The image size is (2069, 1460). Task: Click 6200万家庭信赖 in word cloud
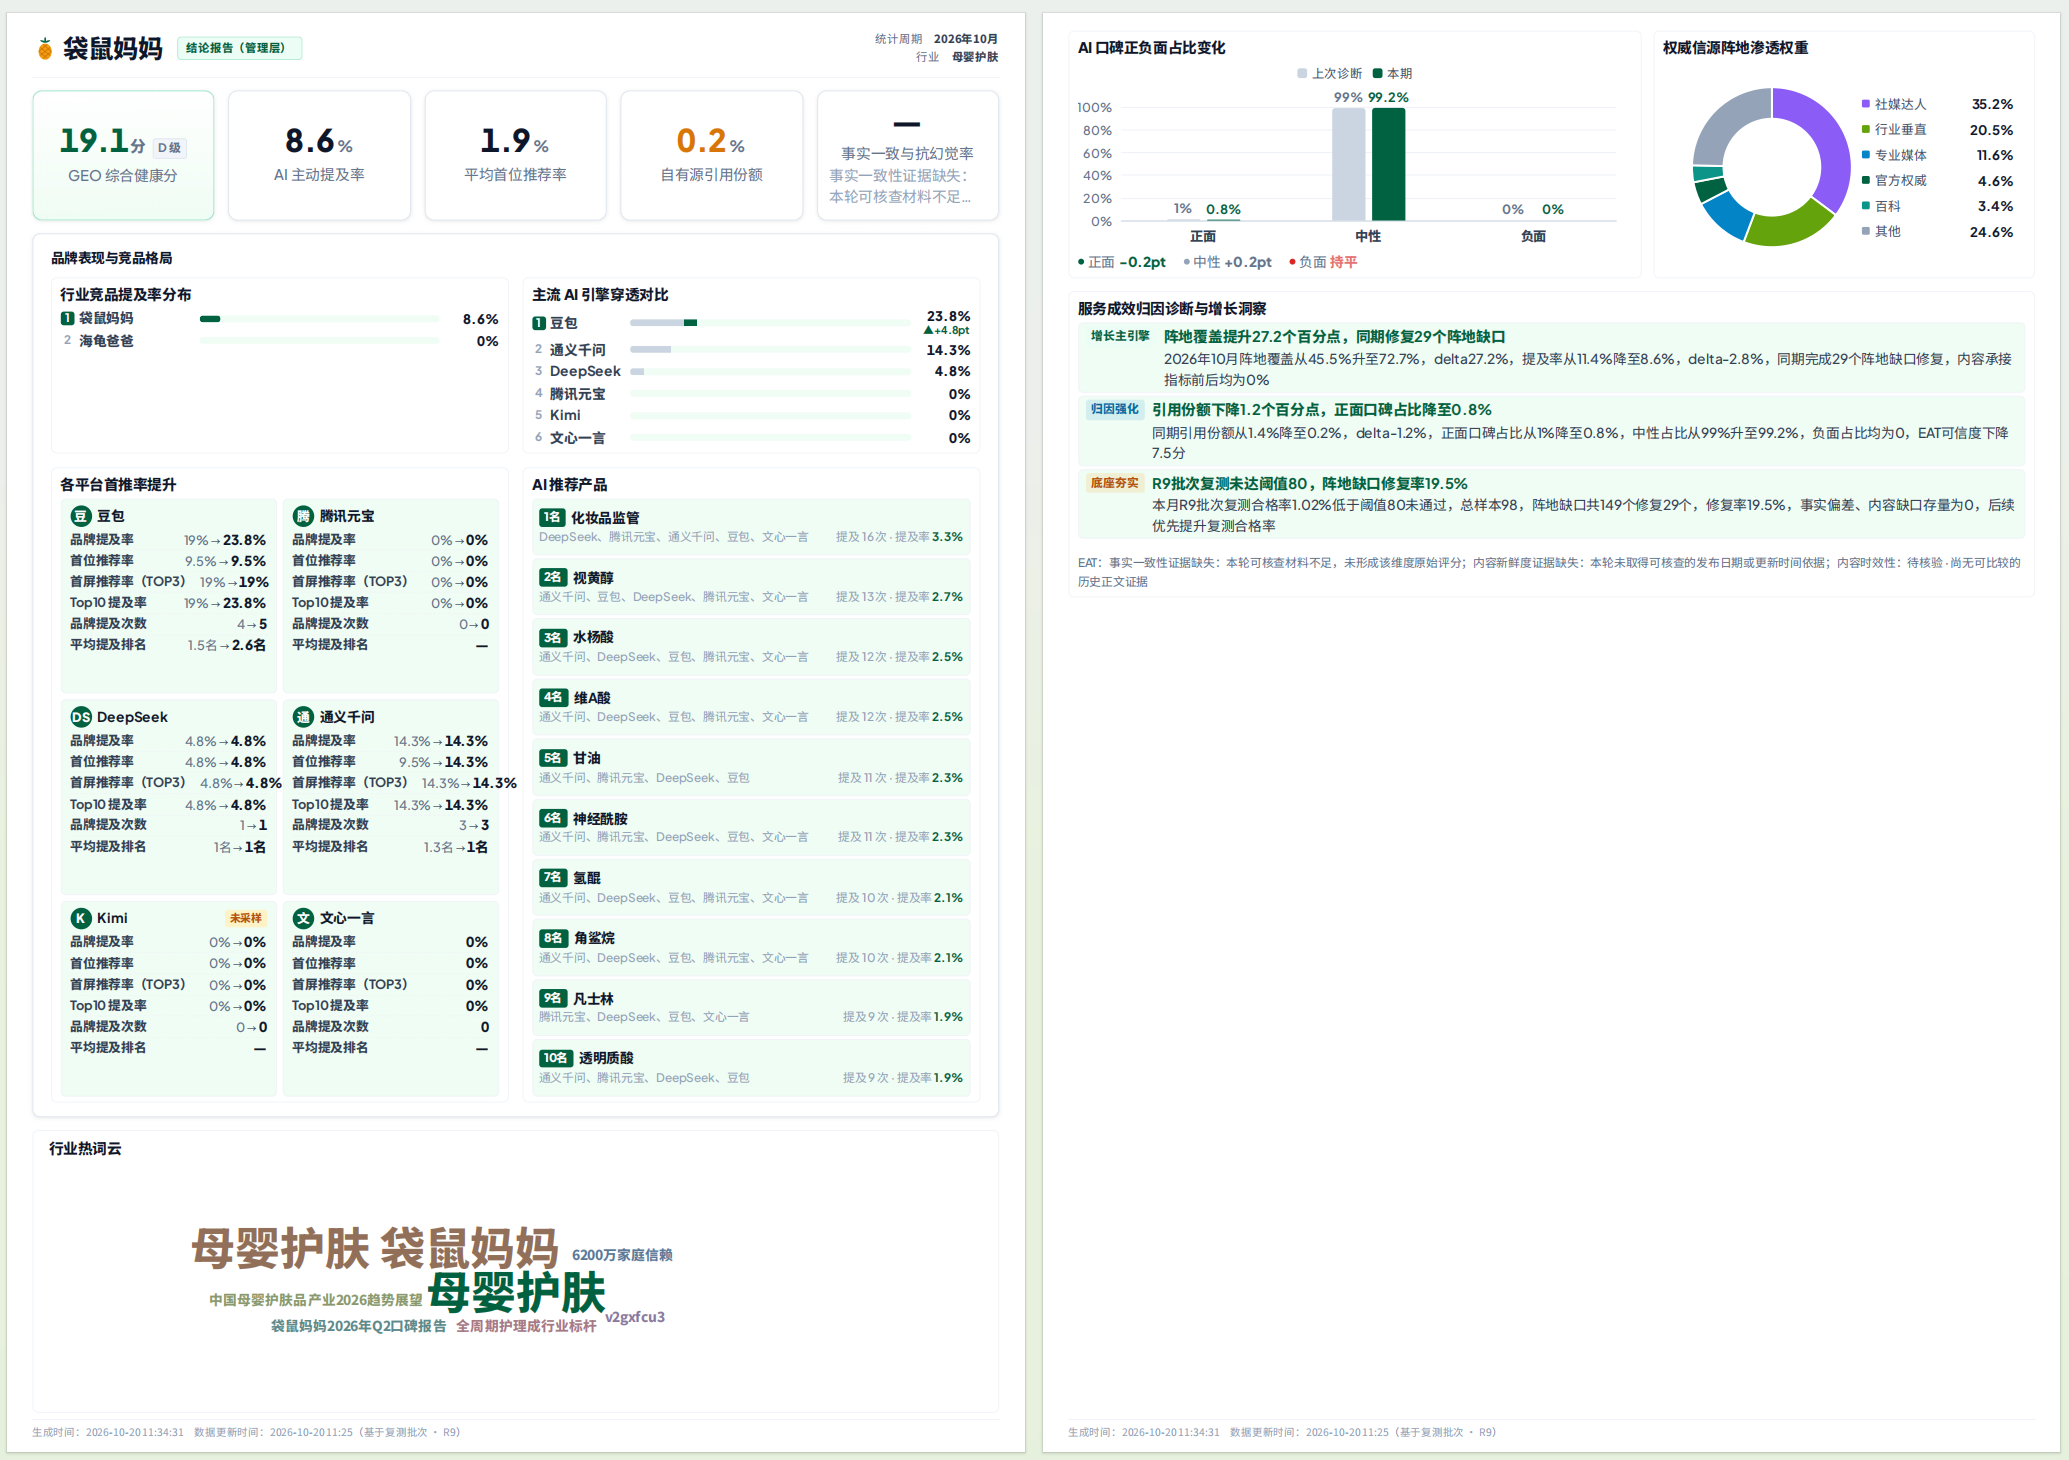tap(622, 1255)
